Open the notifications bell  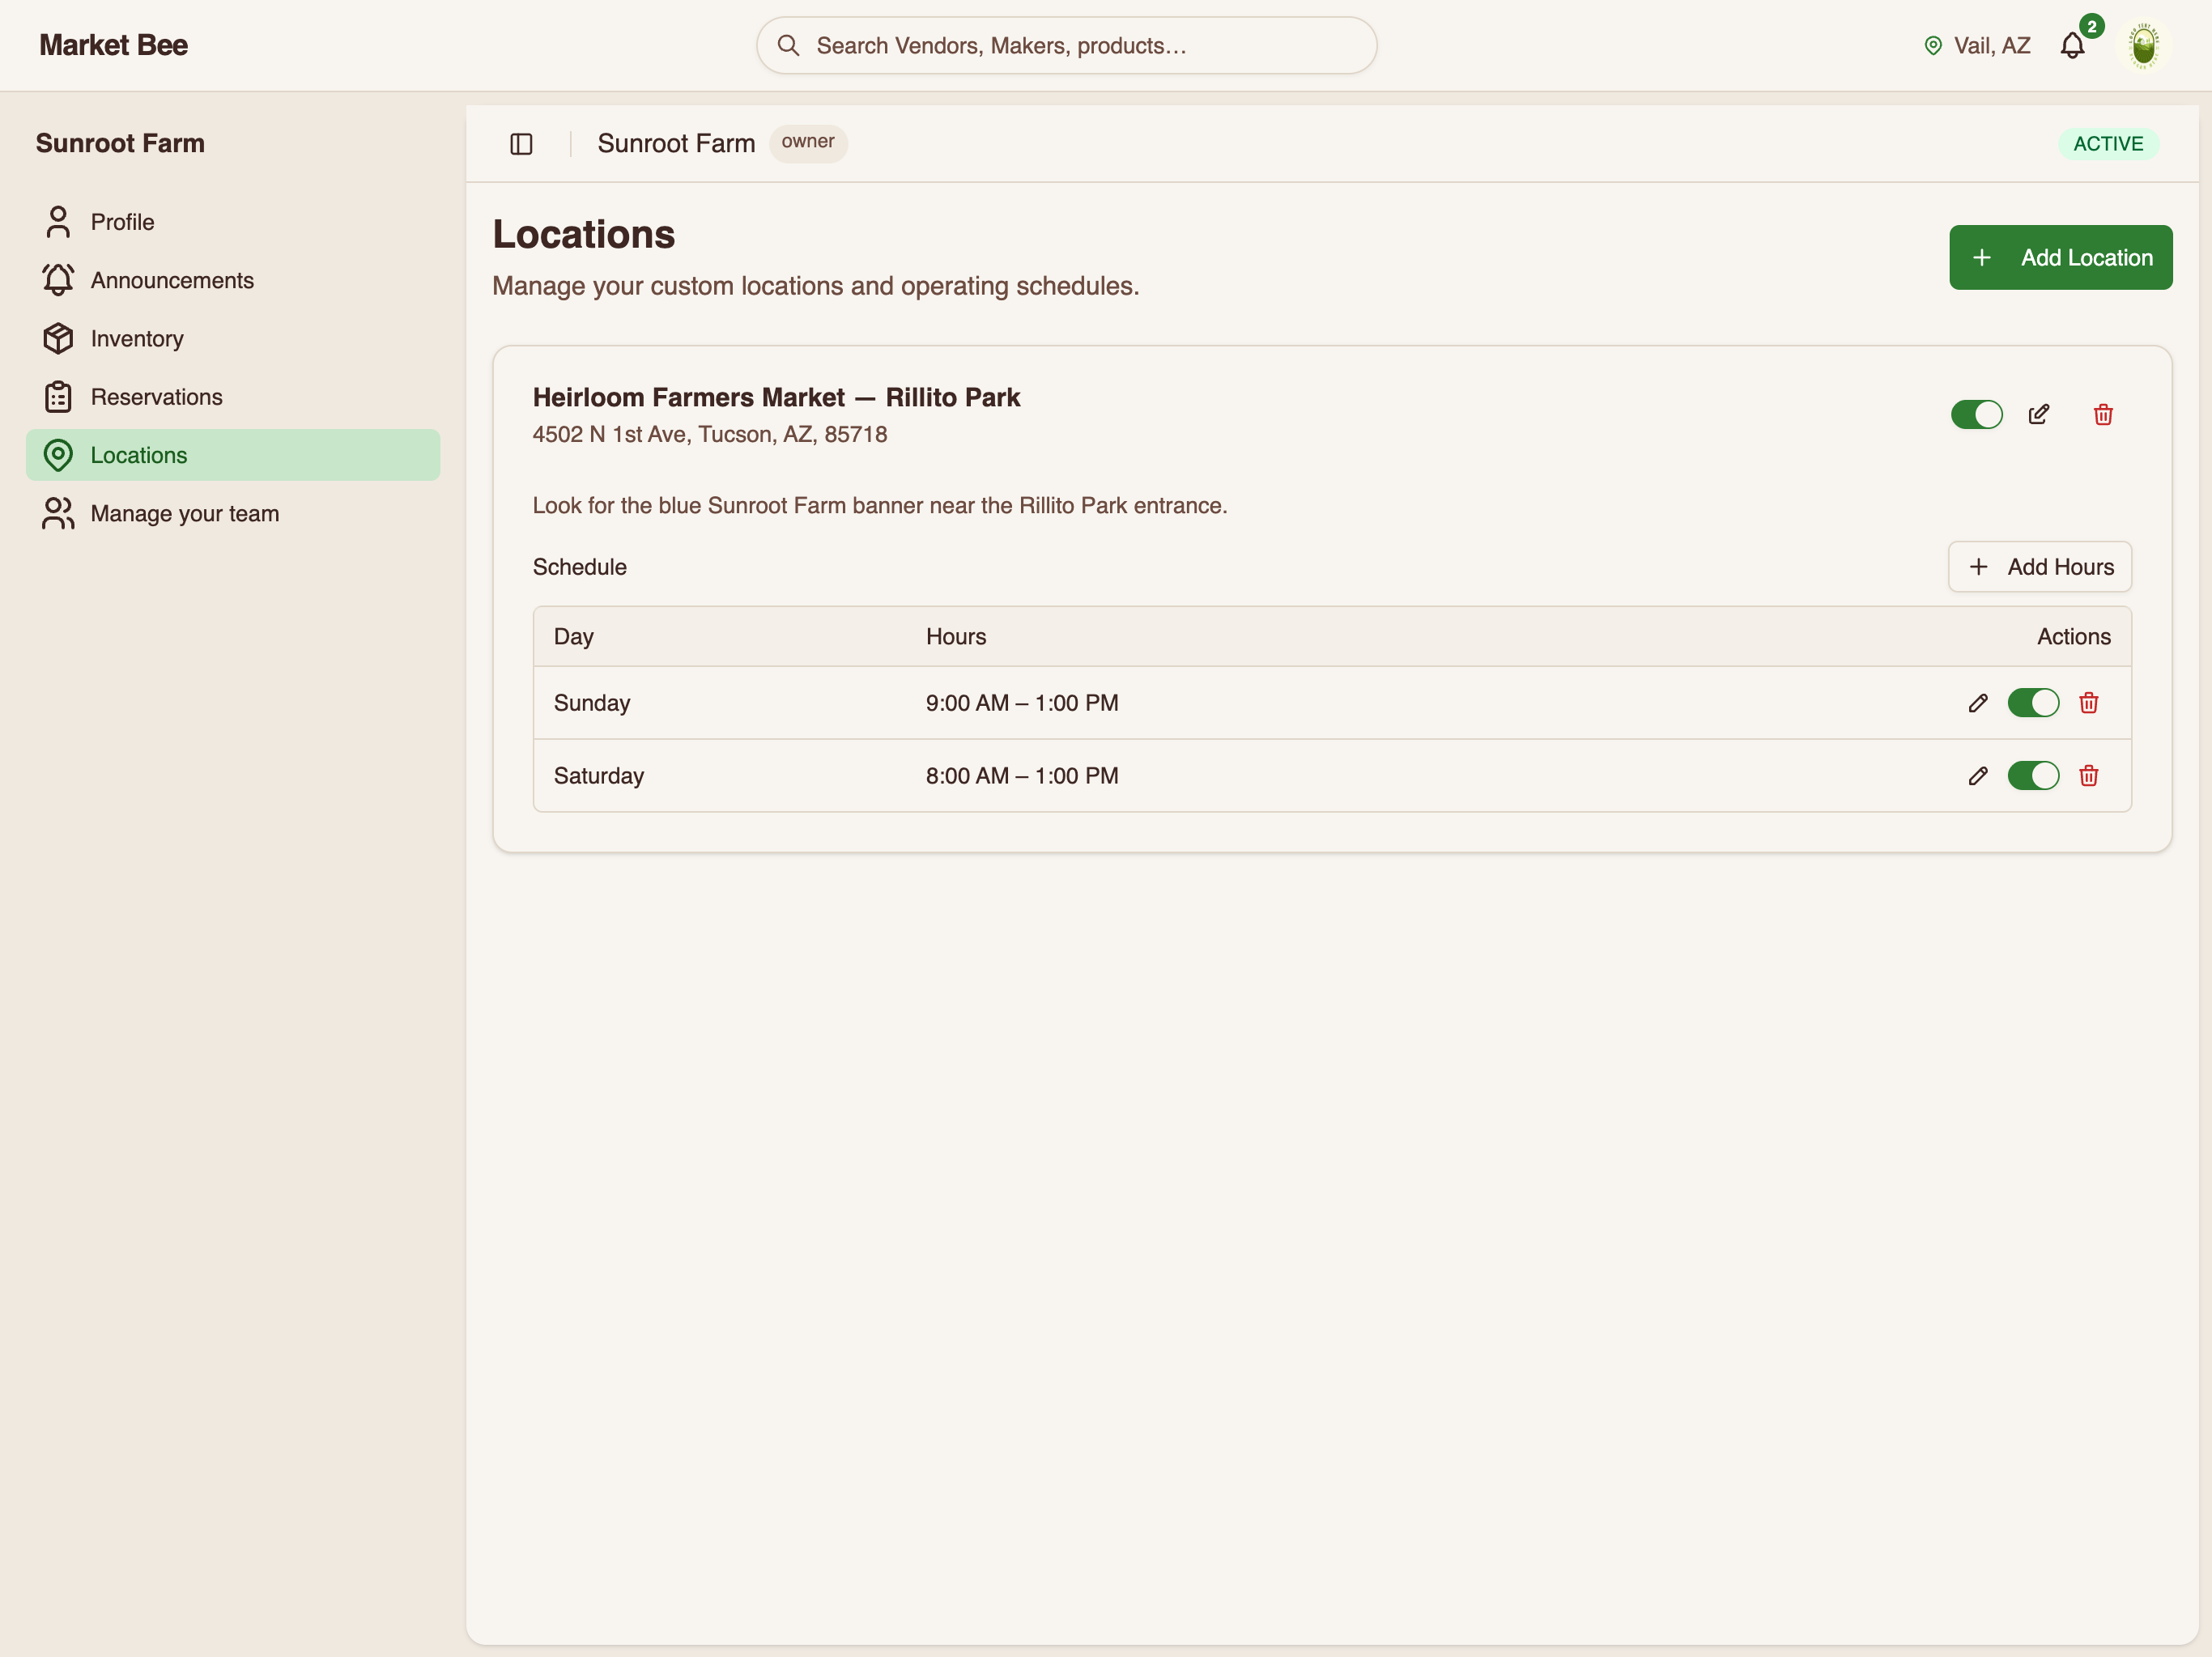click(x=2072, y=46)
